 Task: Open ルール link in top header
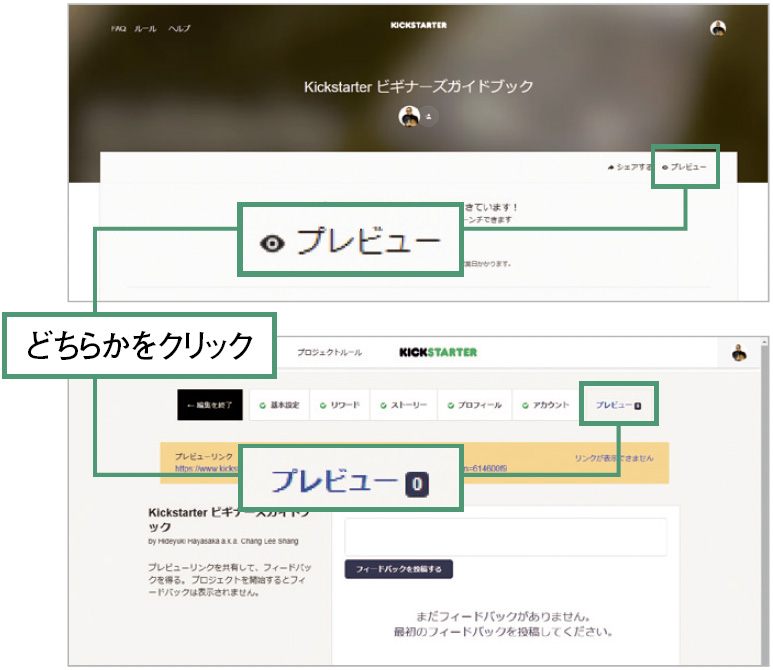coord(145,29)
